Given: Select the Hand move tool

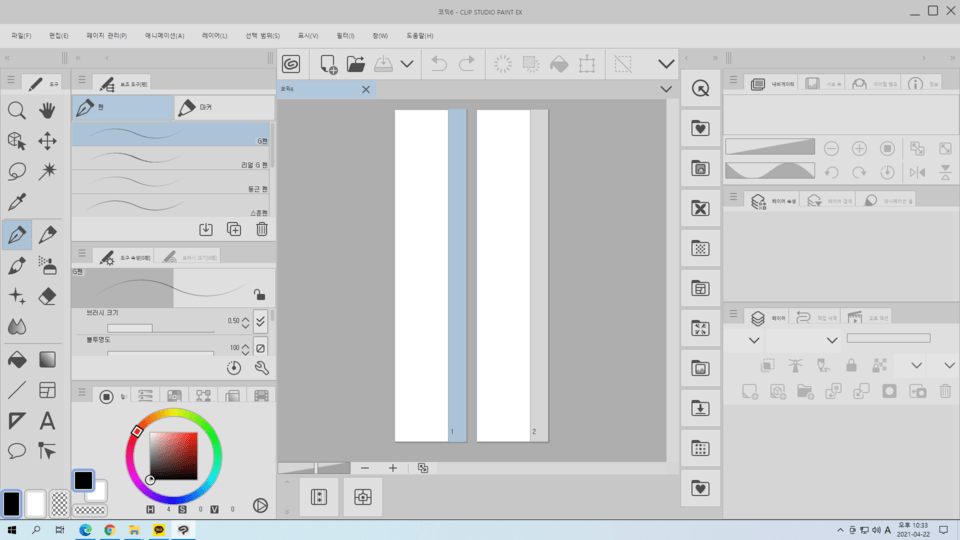Looking at the screenshot, I should pos(47,110).
